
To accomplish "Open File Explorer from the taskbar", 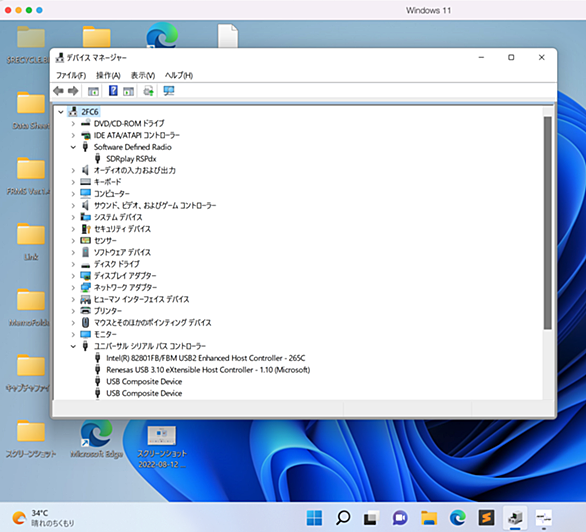I will [429, 518].
